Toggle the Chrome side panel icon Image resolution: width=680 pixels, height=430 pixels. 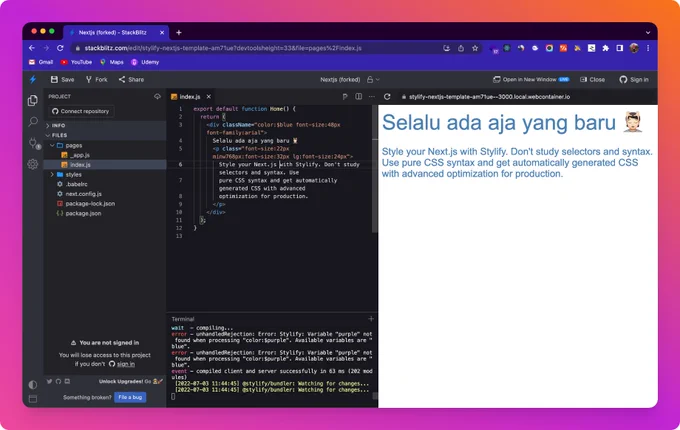pos(620,48)
